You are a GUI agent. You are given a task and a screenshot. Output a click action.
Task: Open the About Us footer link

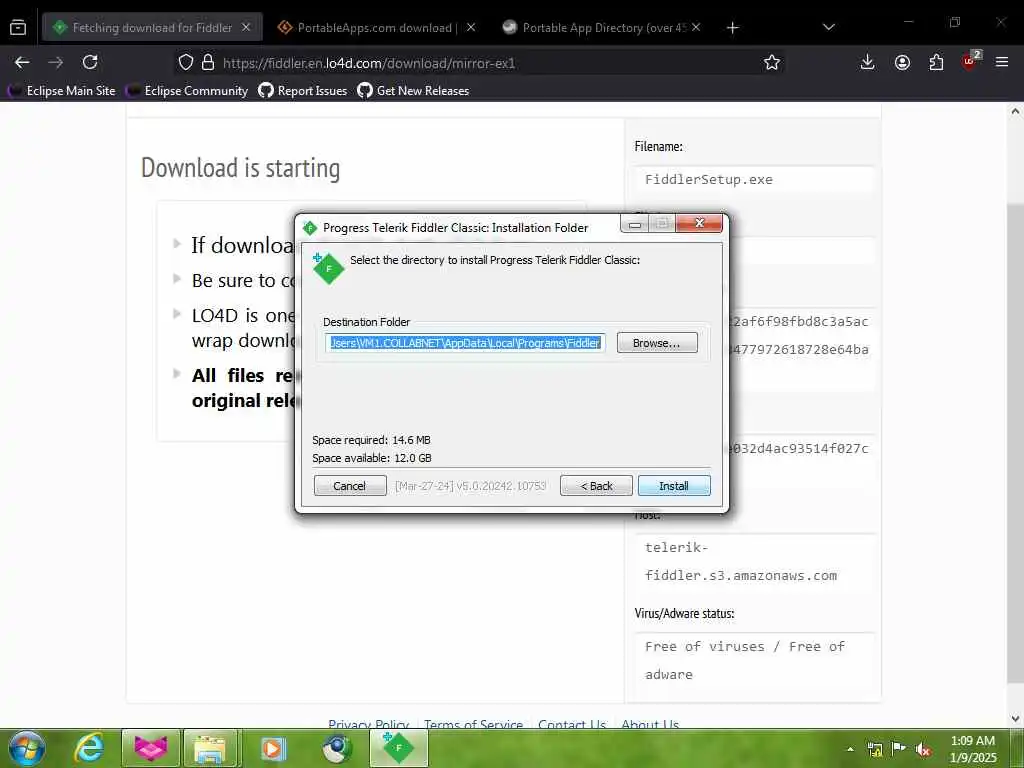pos(650,724)
